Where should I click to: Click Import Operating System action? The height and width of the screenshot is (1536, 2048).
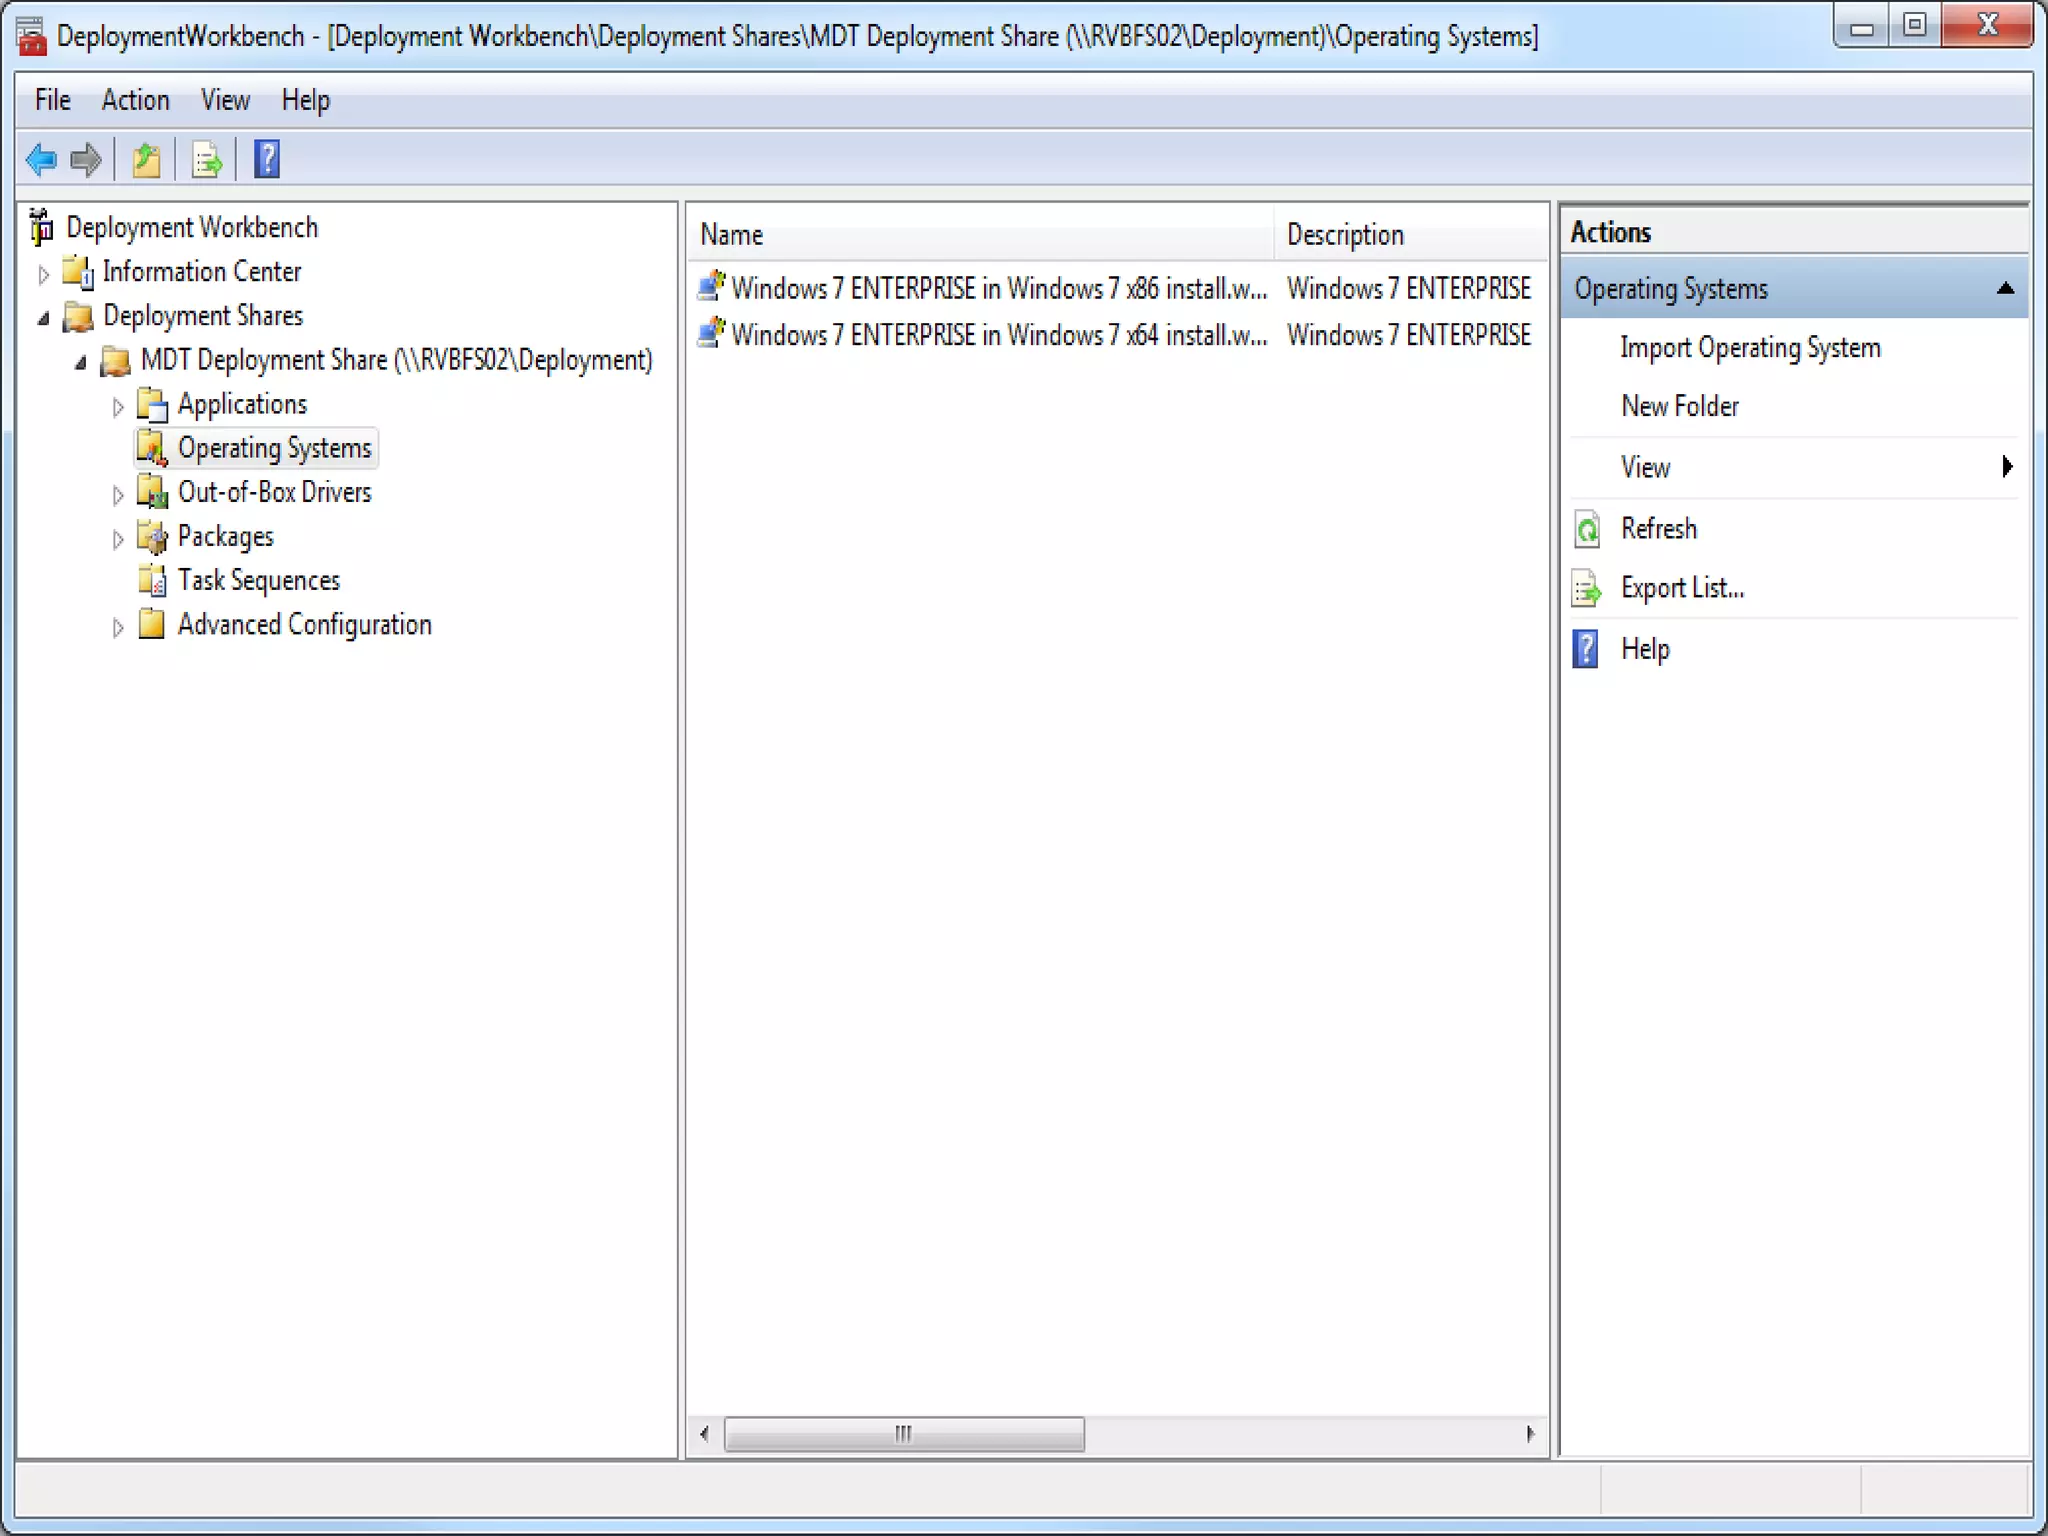1750,348
